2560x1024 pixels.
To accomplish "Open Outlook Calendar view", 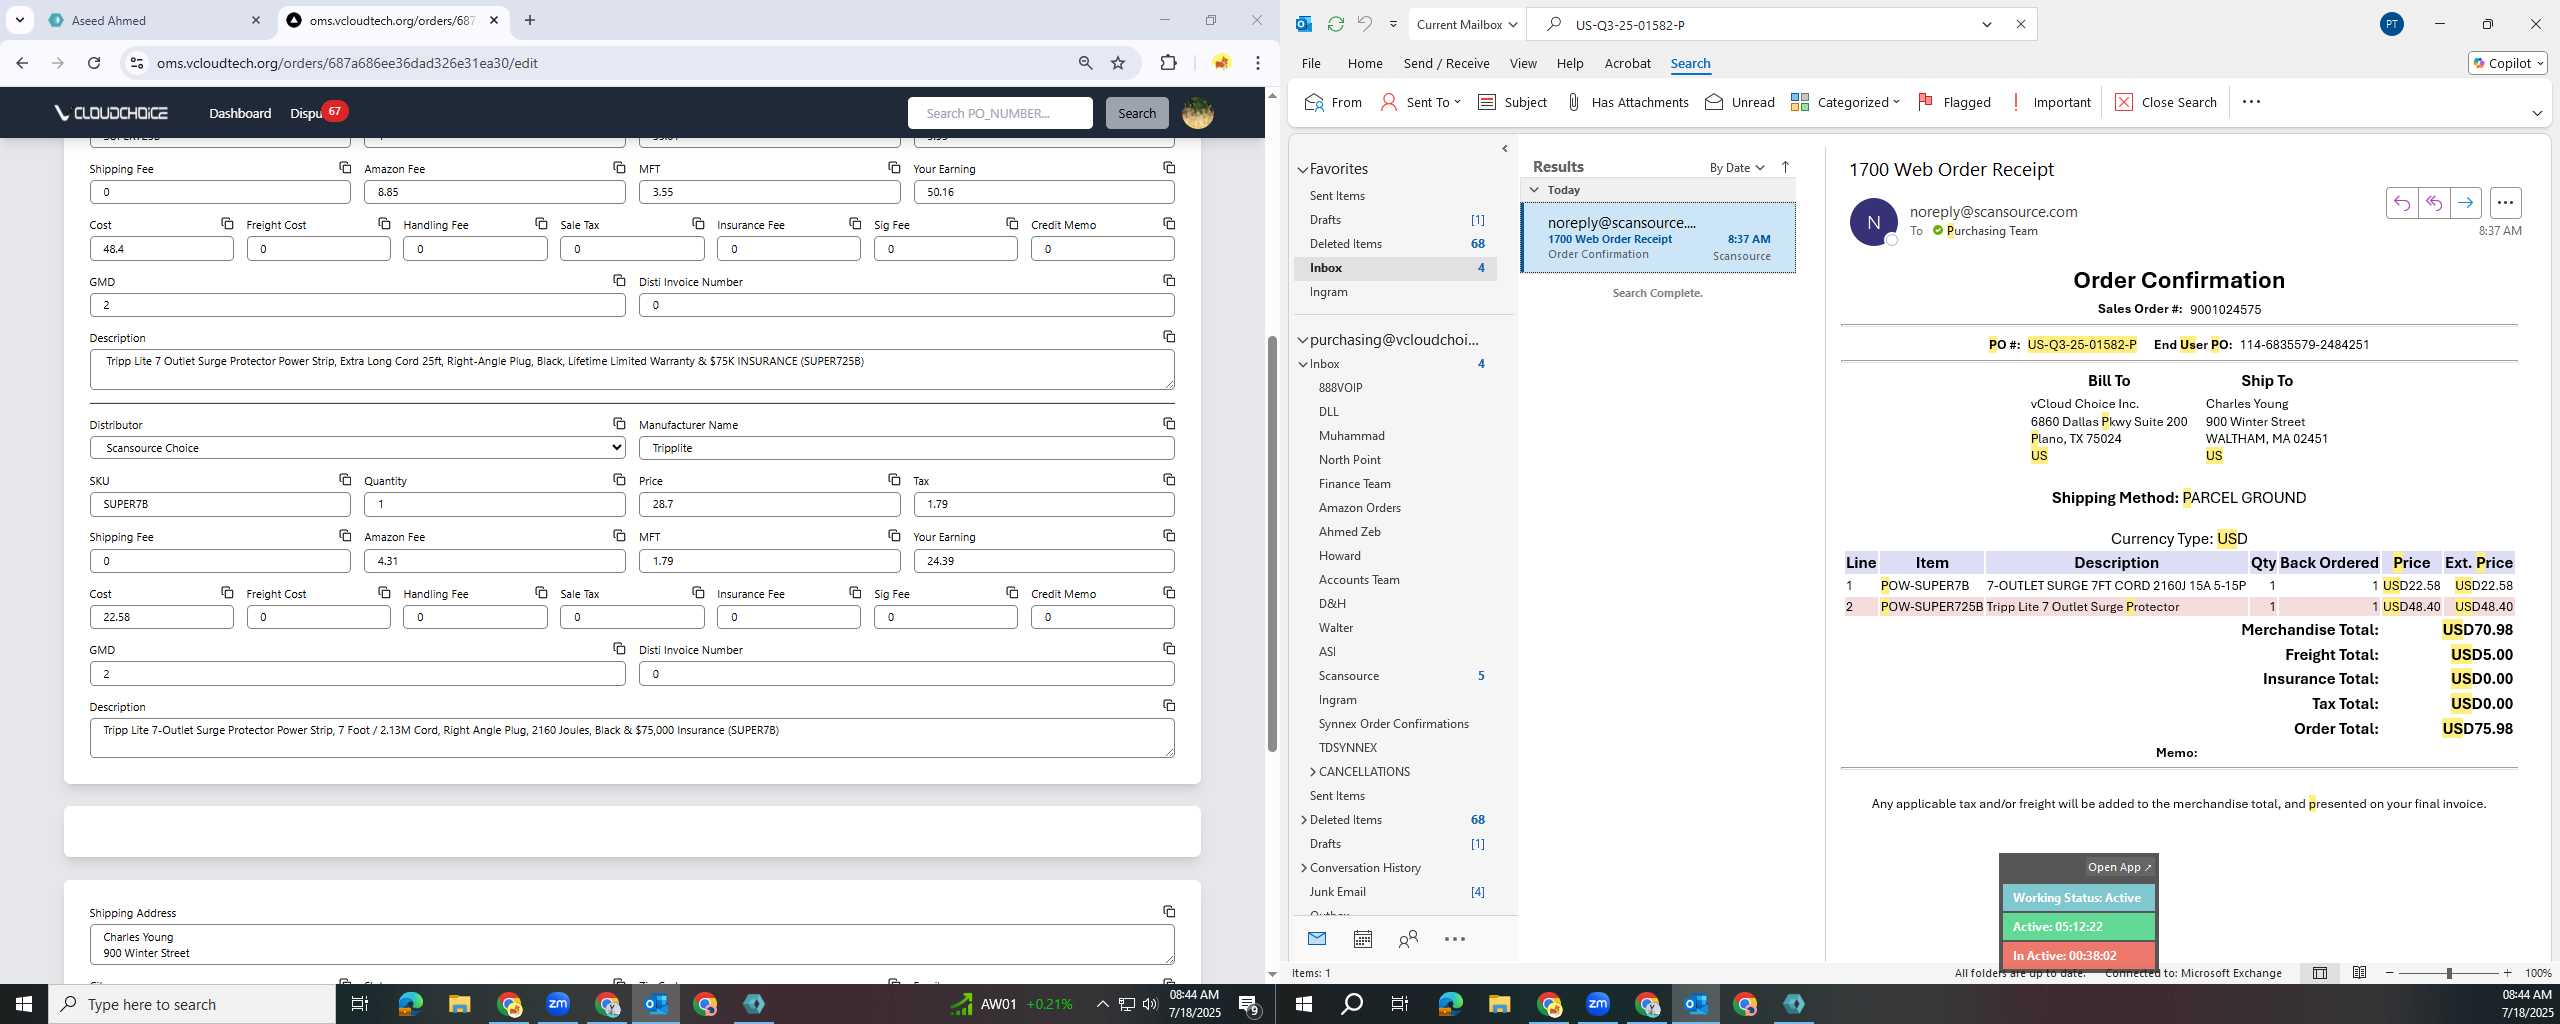I will (1362, 939).
